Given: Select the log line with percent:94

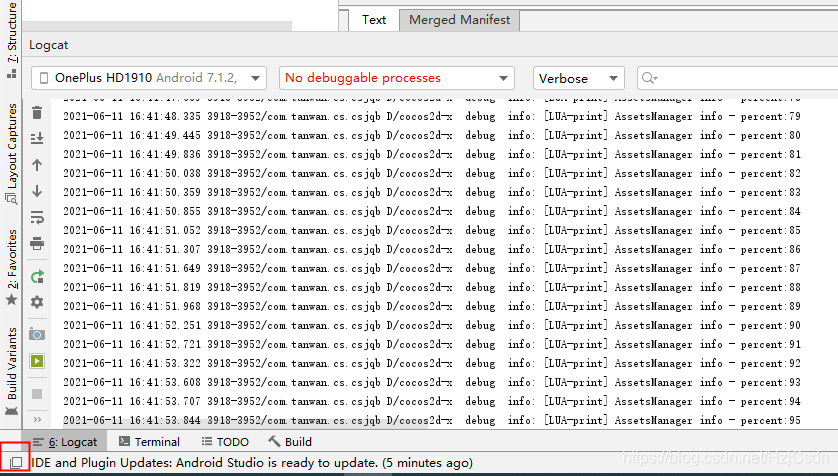Looking at the screenshot, I should pos(432,401).
